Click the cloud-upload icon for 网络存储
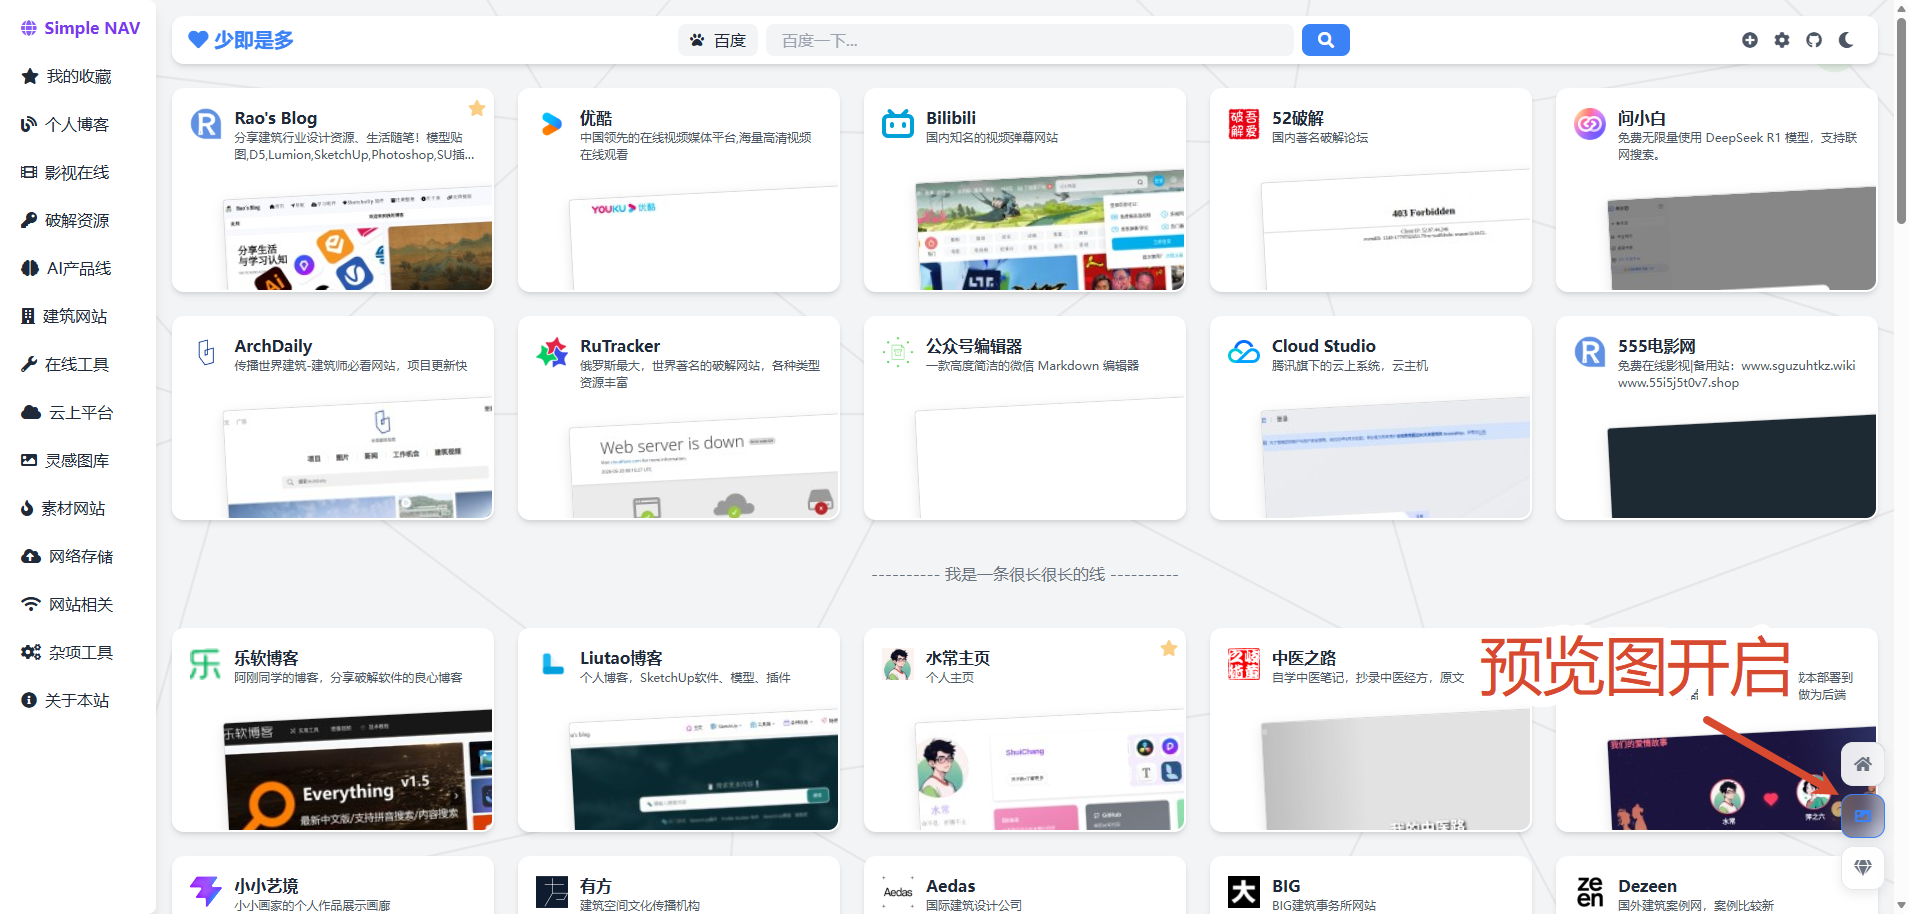 pyautogui.click(x=31, y=556)
